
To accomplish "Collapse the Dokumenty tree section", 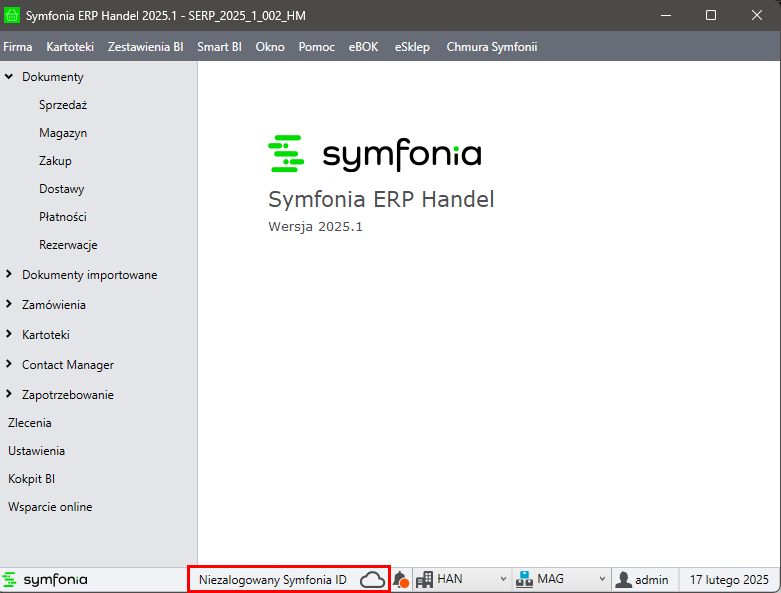I will tap(9, 77).
